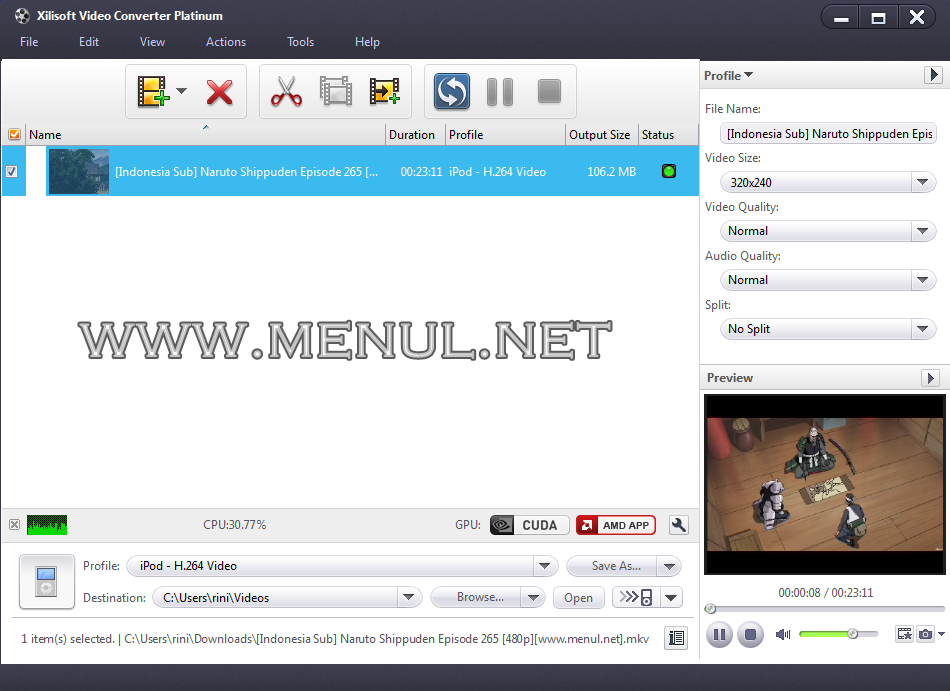
Task: Open the Destination path dropdown
Action: pyautogui.click(x=409, y=598)
